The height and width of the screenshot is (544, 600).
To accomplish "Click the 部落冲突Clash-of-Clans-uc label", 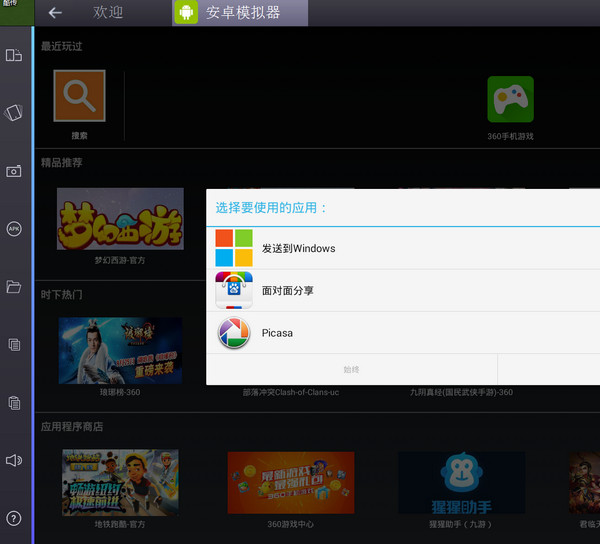I will (291, 393).
